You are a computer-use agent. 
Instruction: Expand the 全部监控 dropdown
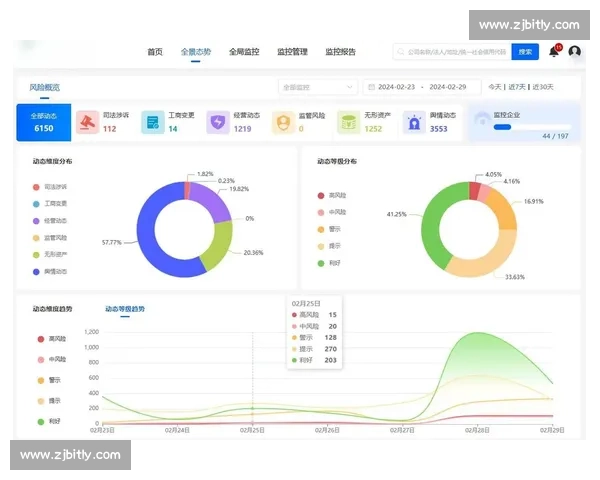pos(315,87)
